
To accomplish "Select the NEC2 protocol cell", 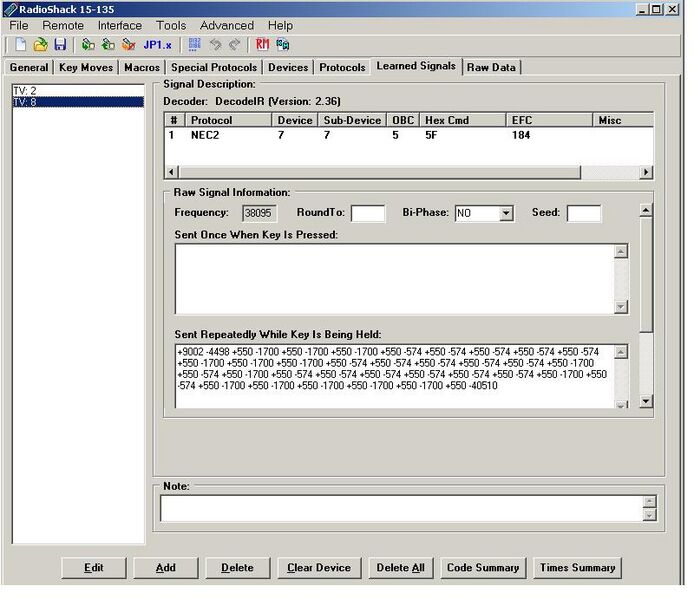I will point(205,135).
